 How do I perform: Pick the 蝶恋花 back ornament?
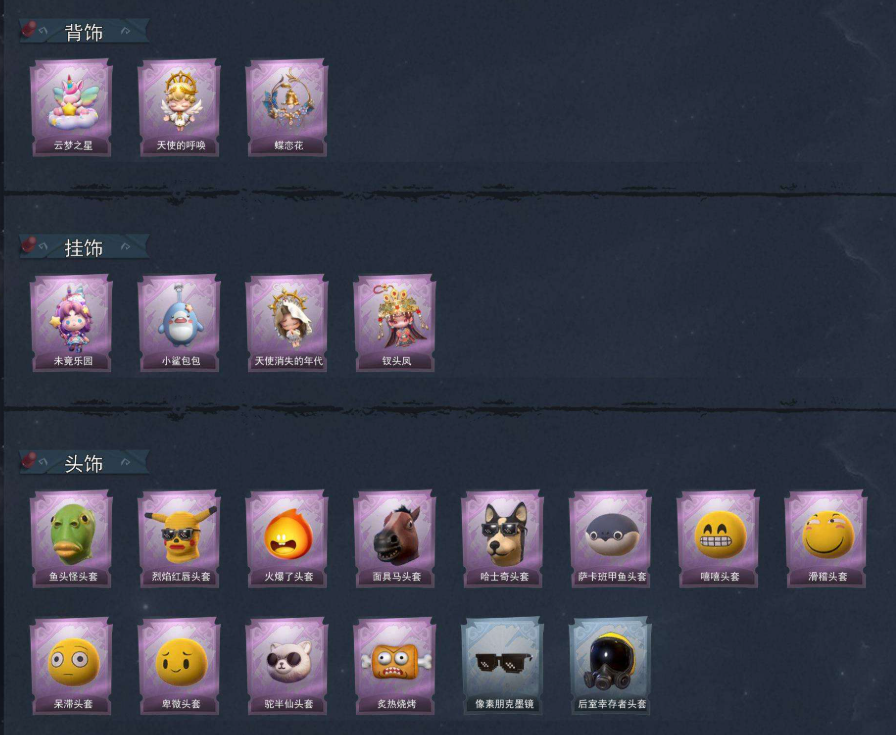(287, 107)
